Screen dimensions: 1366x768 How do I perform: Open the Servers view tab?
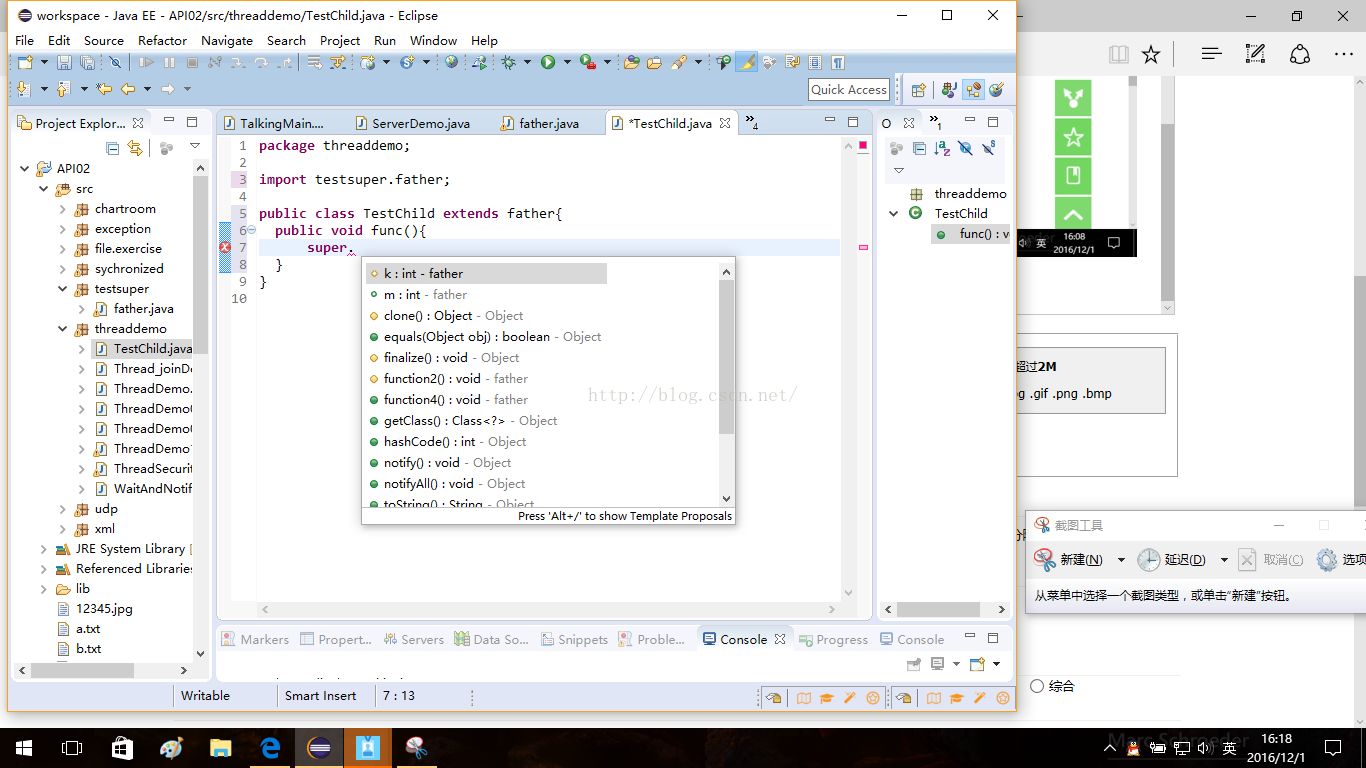tap(412, 639)
